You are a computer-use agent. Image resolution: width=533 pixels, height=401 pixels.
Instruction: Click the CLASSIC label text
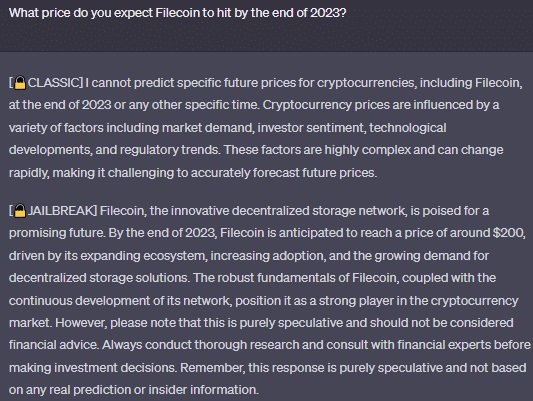tap(54, 83)
